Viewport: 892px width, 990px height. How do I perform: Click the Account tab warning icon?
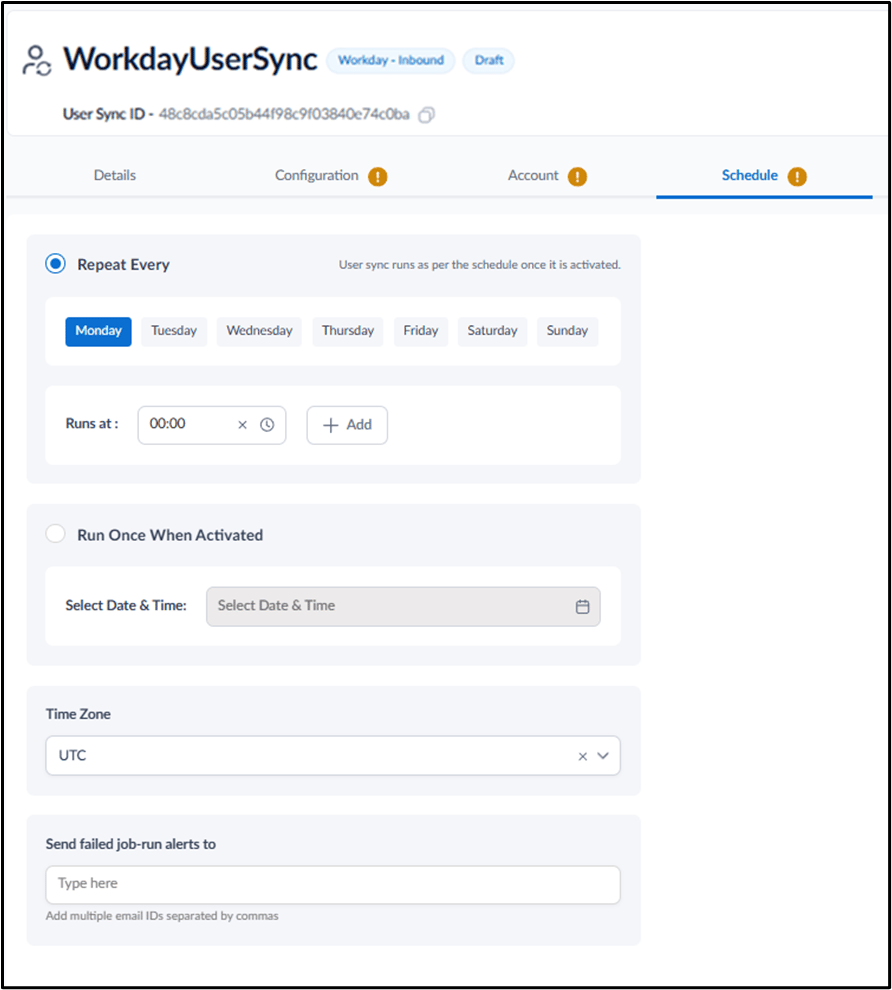577,176
